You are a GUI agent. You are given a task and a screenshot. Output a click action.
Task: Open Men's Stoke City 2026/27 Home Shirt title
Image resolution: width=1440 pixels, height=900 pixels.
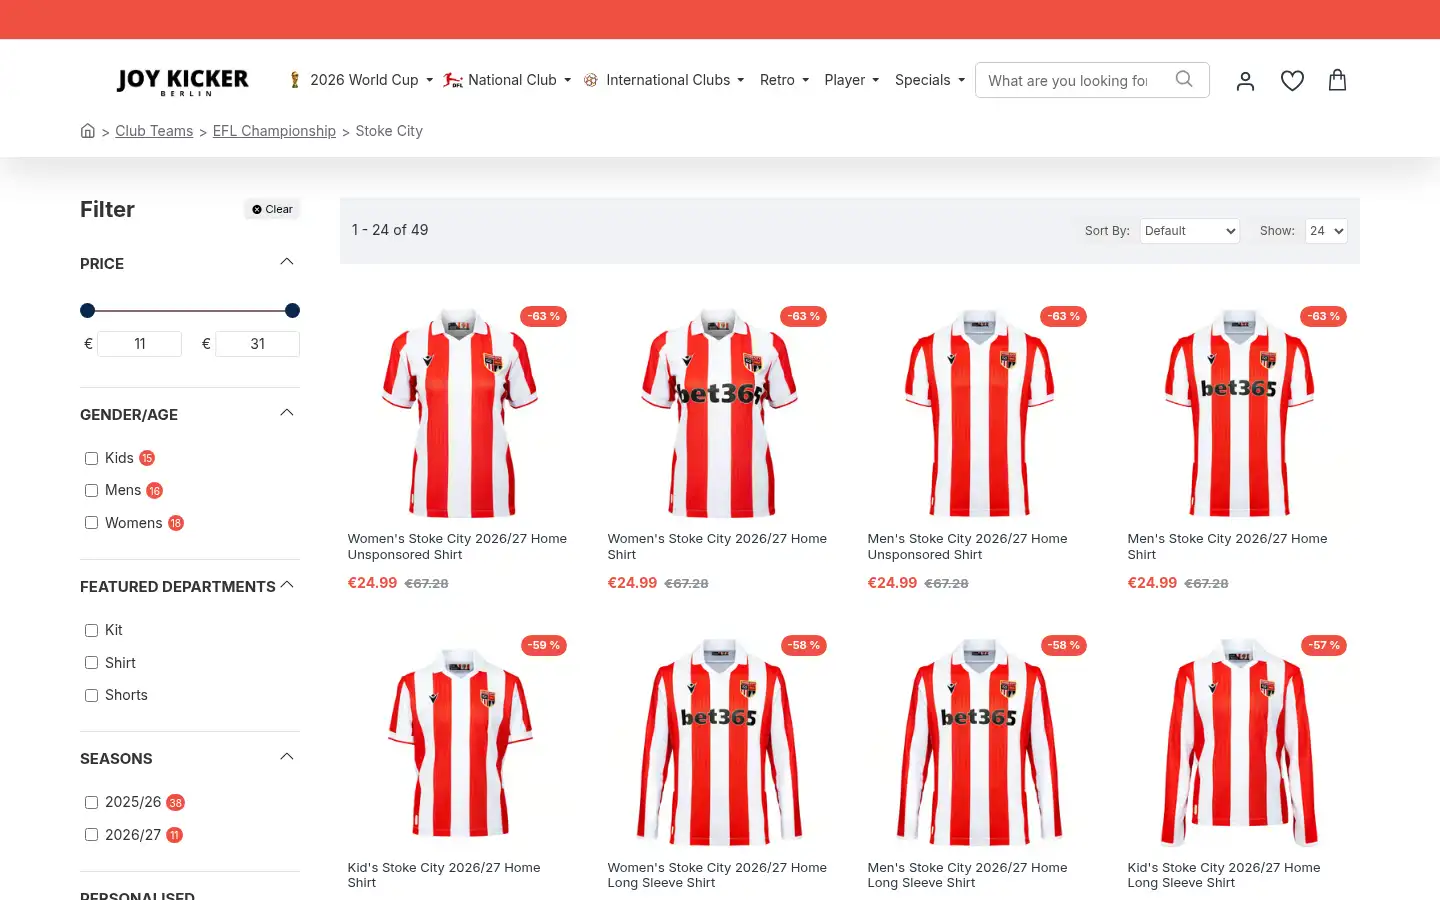(1227, 546)
